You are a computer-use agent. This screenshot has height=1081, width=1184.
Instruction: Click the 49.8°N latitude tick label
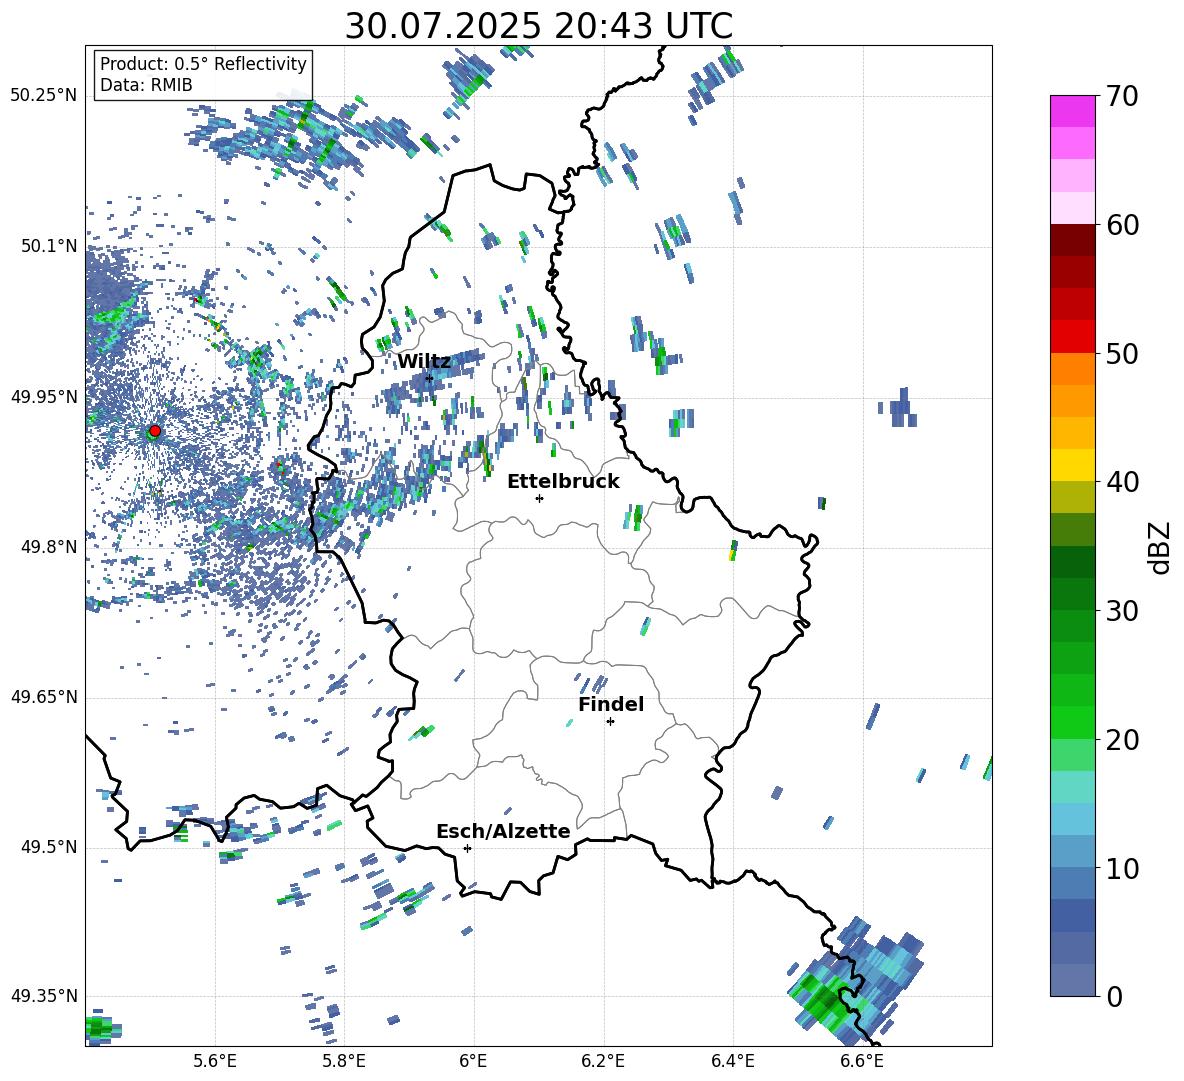49,547
